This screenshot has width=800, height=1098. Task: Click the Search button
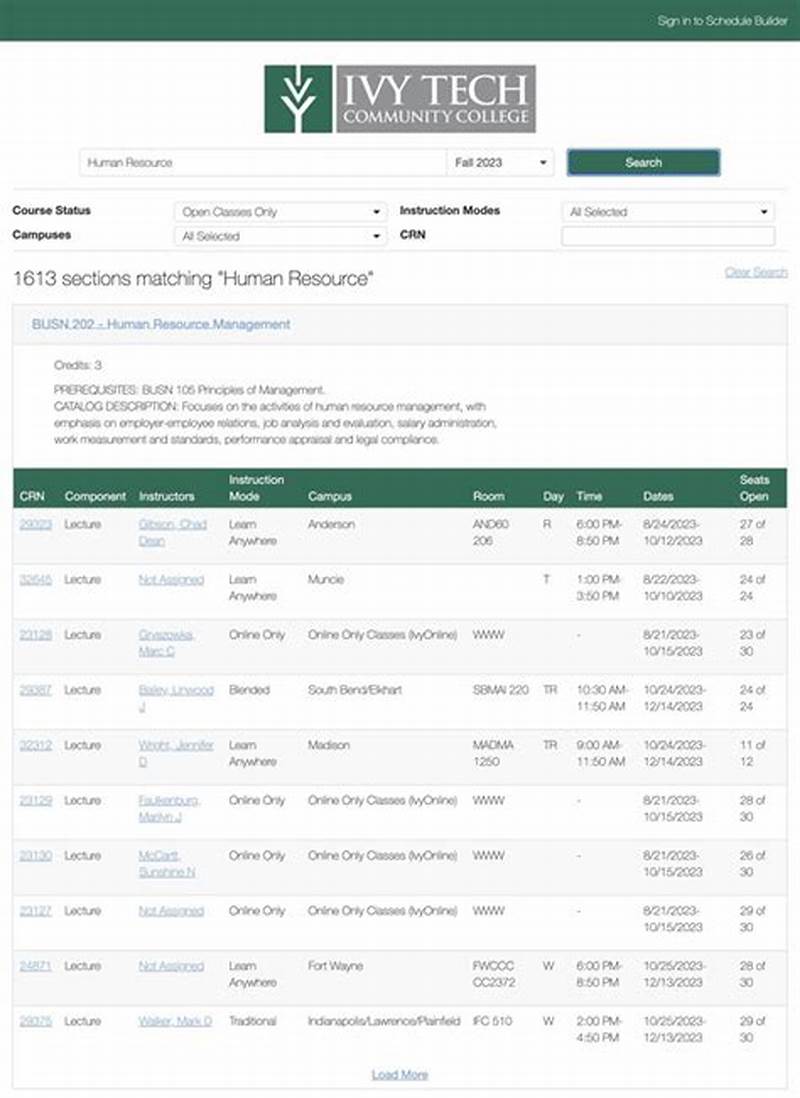(x=643, y=162)
